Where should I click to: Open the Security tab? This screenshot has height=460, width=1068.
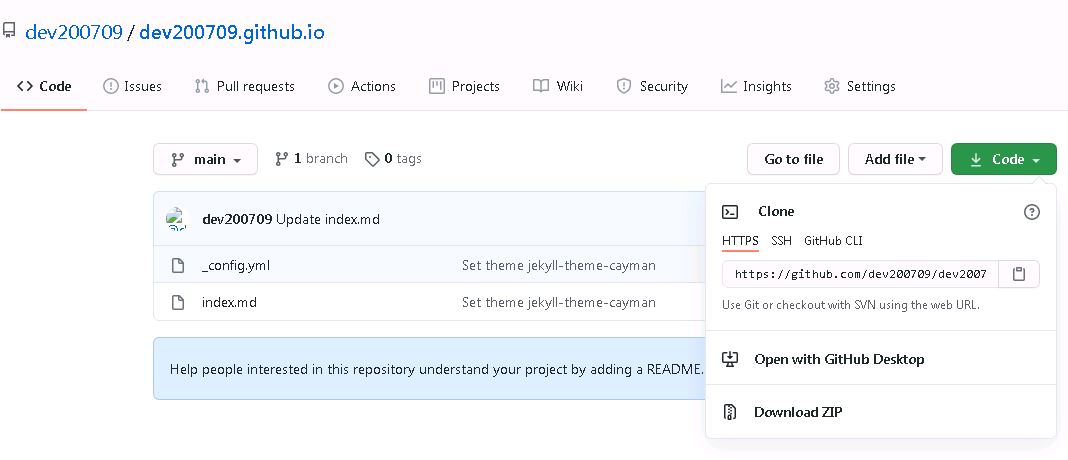(x=652, y=87)
